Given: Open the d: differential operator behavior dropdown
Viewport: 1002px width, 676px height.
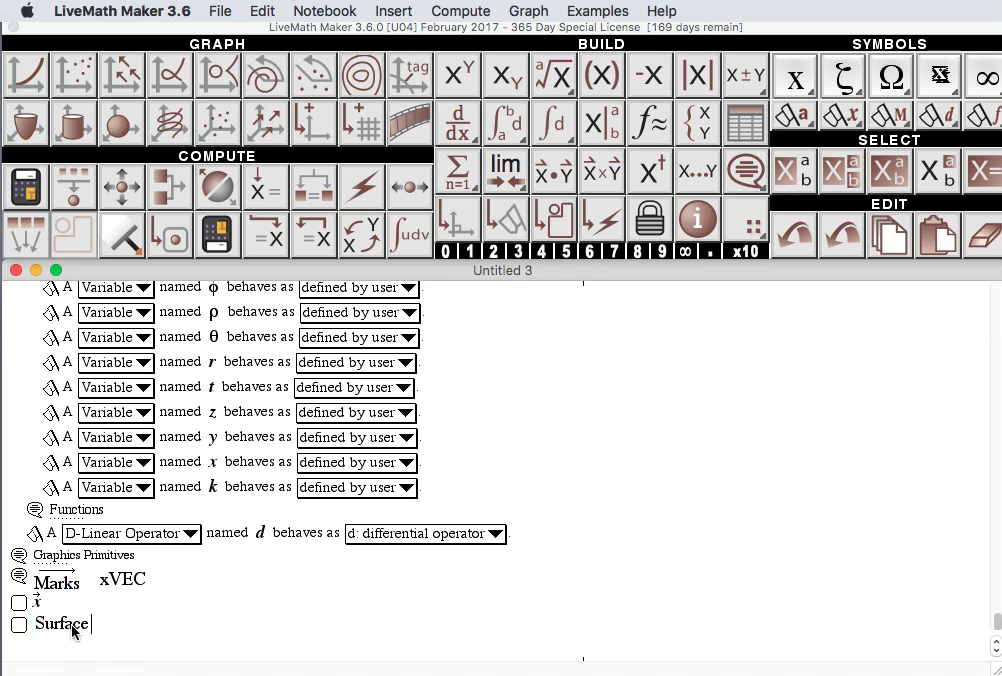Looking at the screenshot, I should [425, 533].
